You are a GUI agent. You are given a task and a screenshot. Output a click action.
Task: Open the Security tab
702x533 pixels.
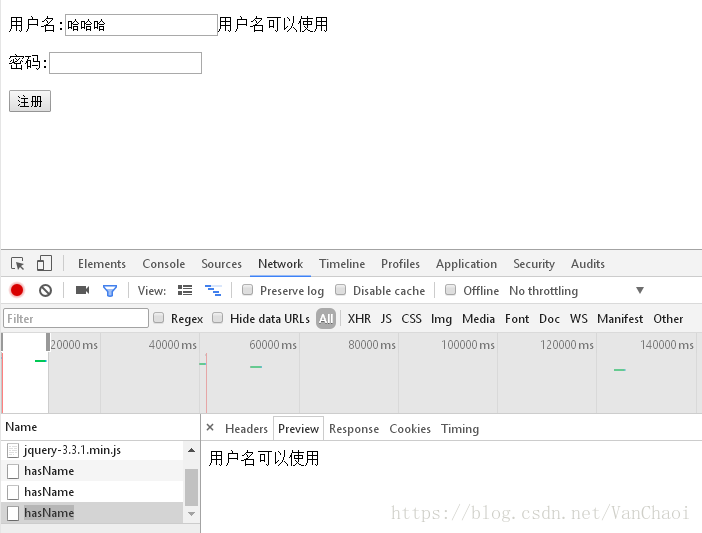(534, 264)
